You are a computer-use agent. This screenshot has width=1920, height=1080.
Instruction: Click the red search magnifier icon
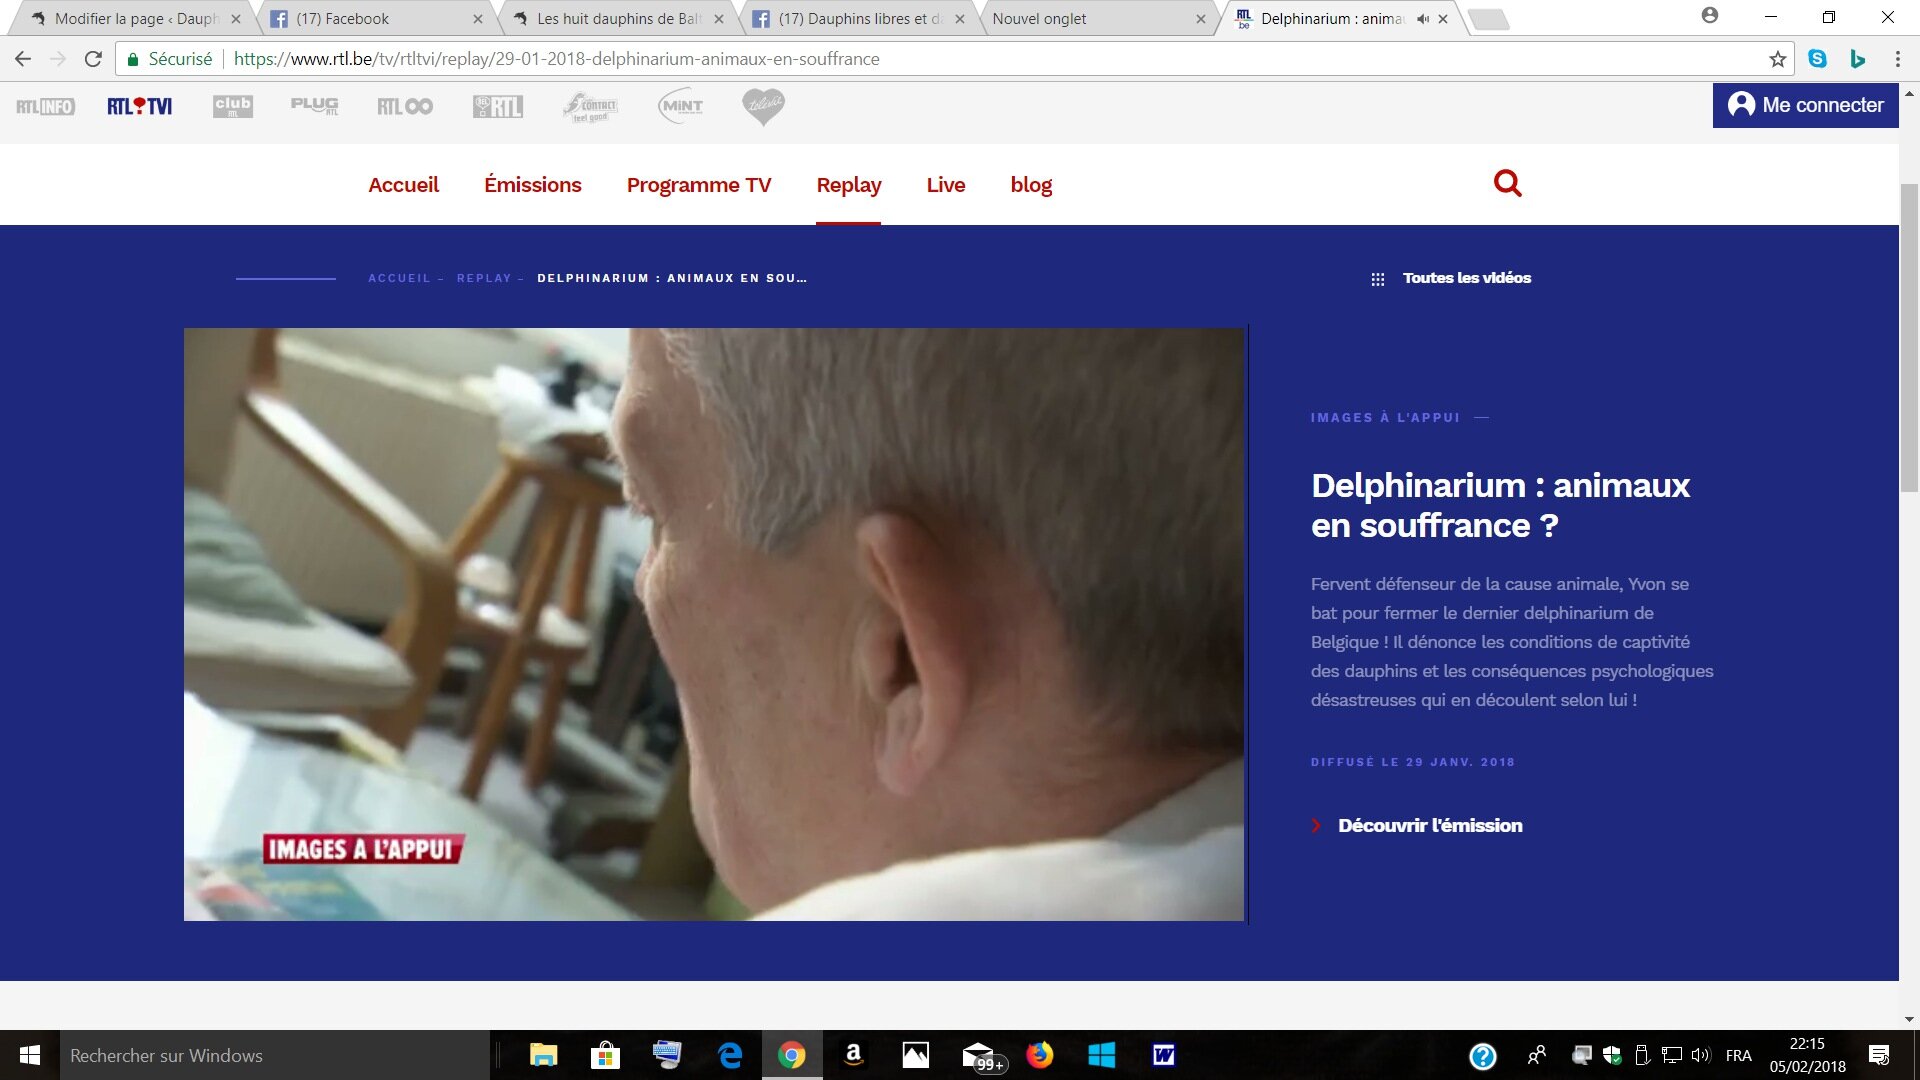[x=1507, y=183]
